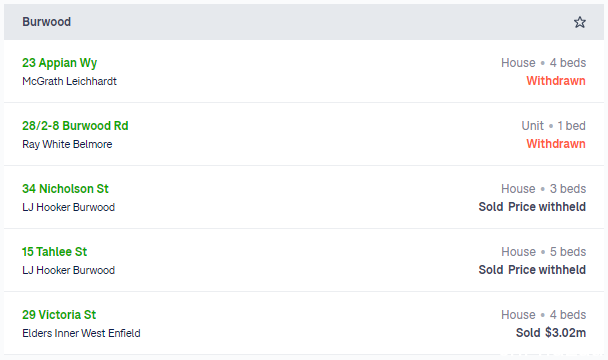The height and width of the screenshot is (360, 608).
Task: Click LJ Hooker Burwood under Nicholson St
Action: (x=68, y=207)
